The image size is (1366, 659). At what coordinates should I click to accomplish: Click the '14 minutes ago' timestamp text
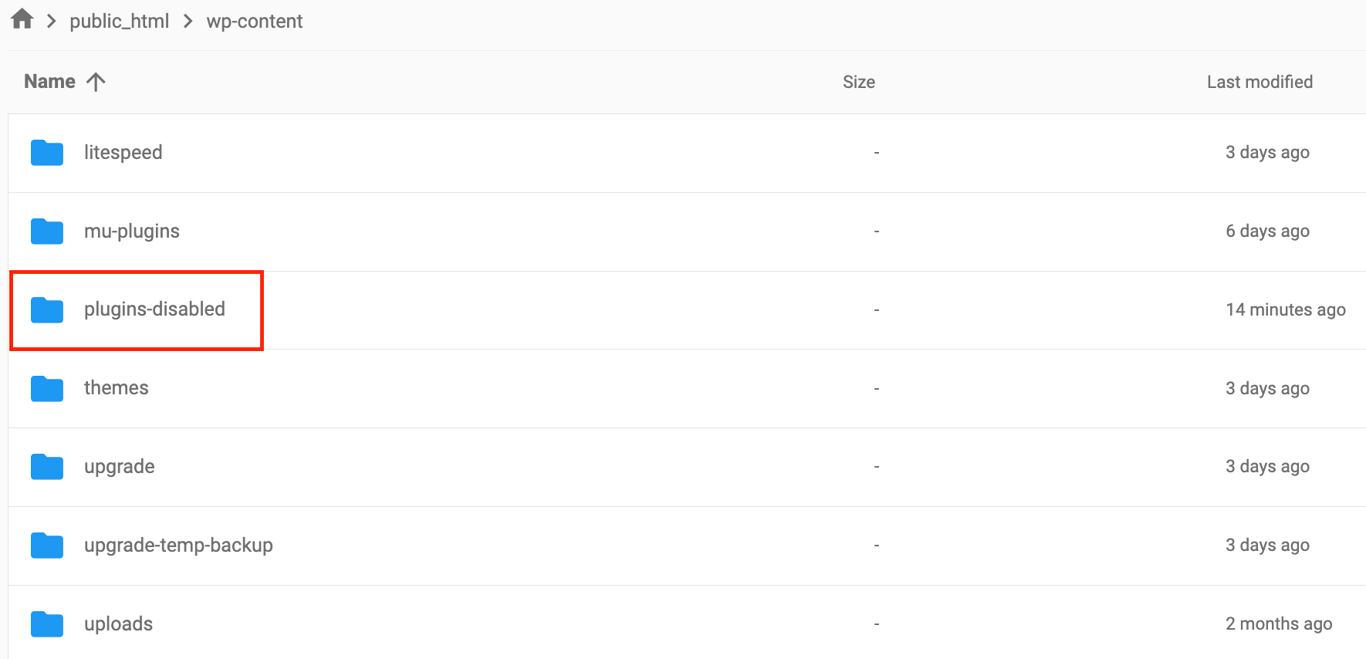click(1285, 310)
